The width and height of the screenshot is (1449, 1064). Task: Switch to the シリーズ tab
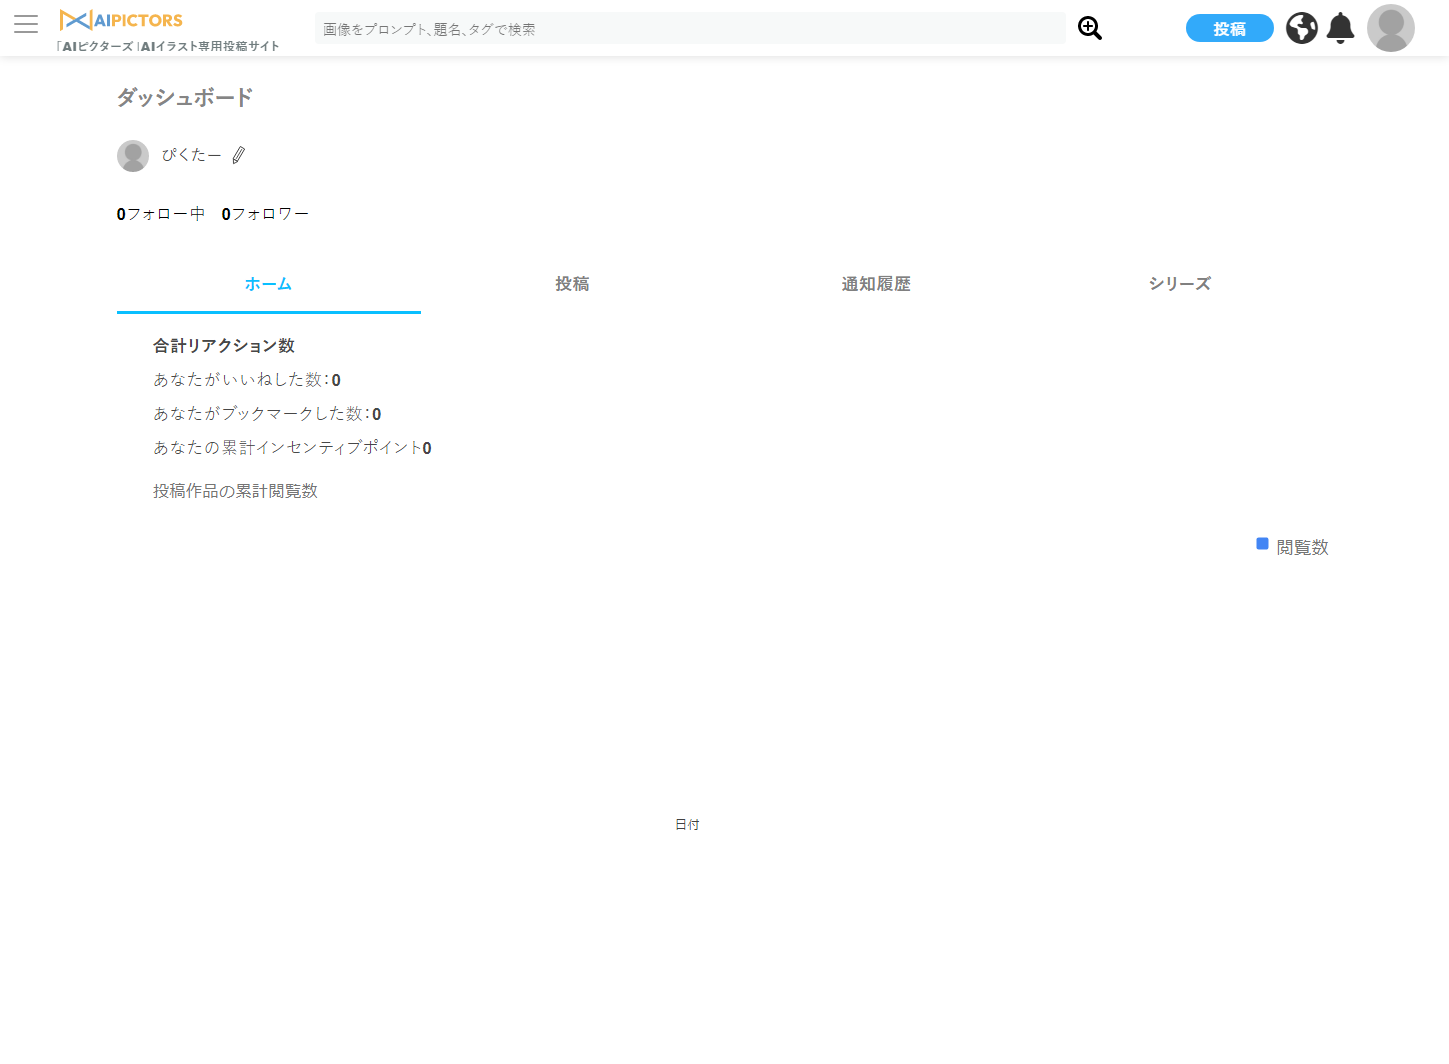(1180, 284)
